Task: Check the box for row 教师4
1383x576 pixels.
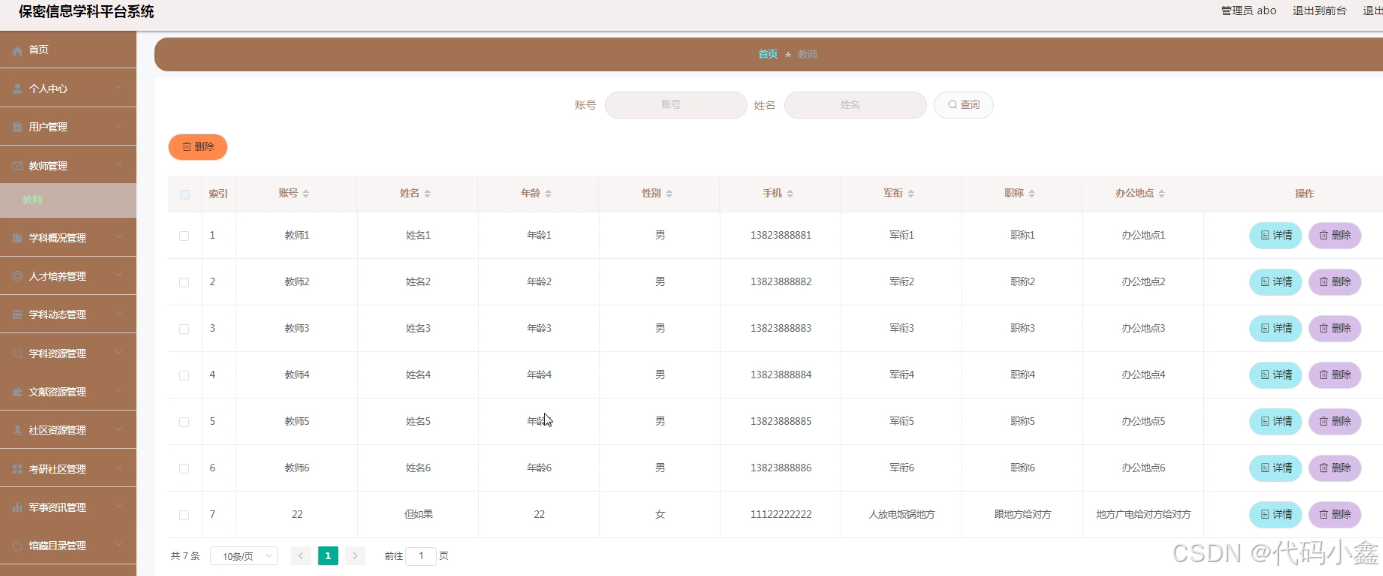Action: tap(184, 376)
